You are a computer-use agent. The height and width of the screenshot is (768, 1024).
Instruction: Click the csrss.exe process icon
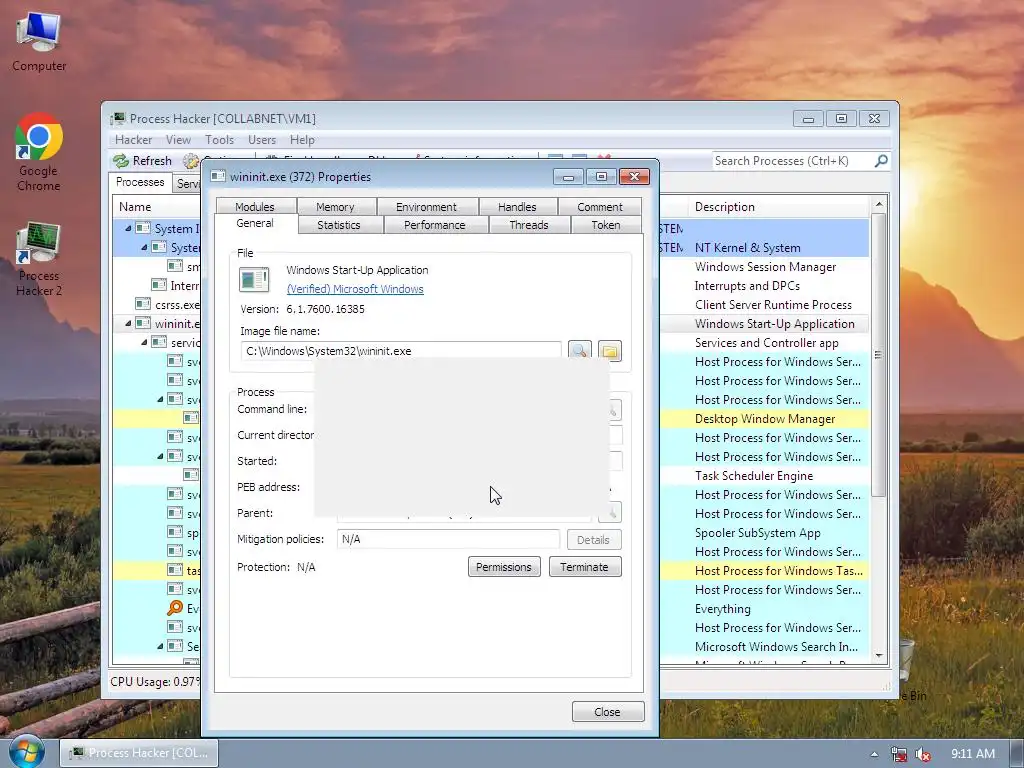click(x=143, y=304)
